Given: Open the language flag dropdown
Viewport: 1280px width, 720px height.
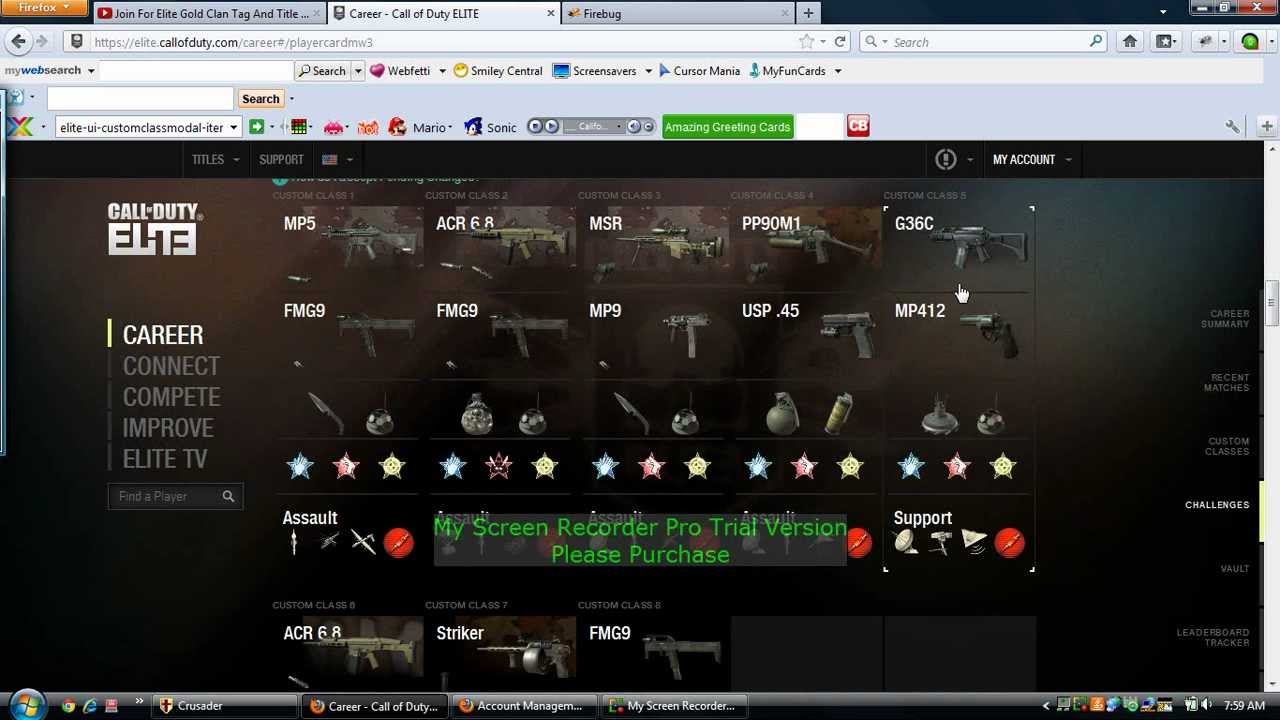Looking at the screenshot, I should (x=338, y=159).
